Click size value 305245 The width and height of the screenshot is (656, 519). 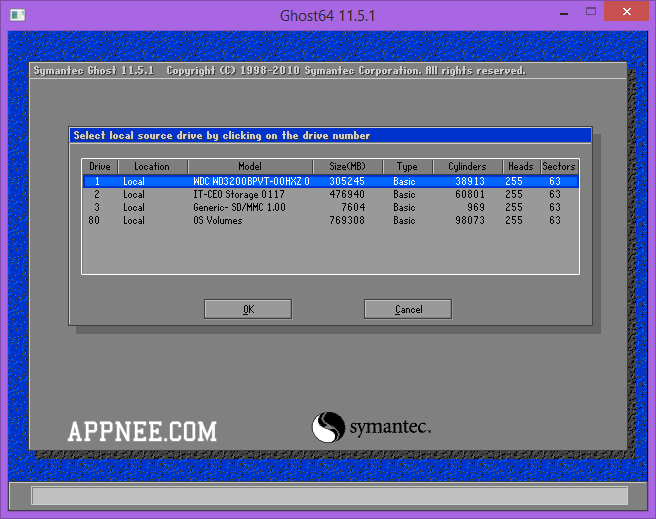coord(347,181)
